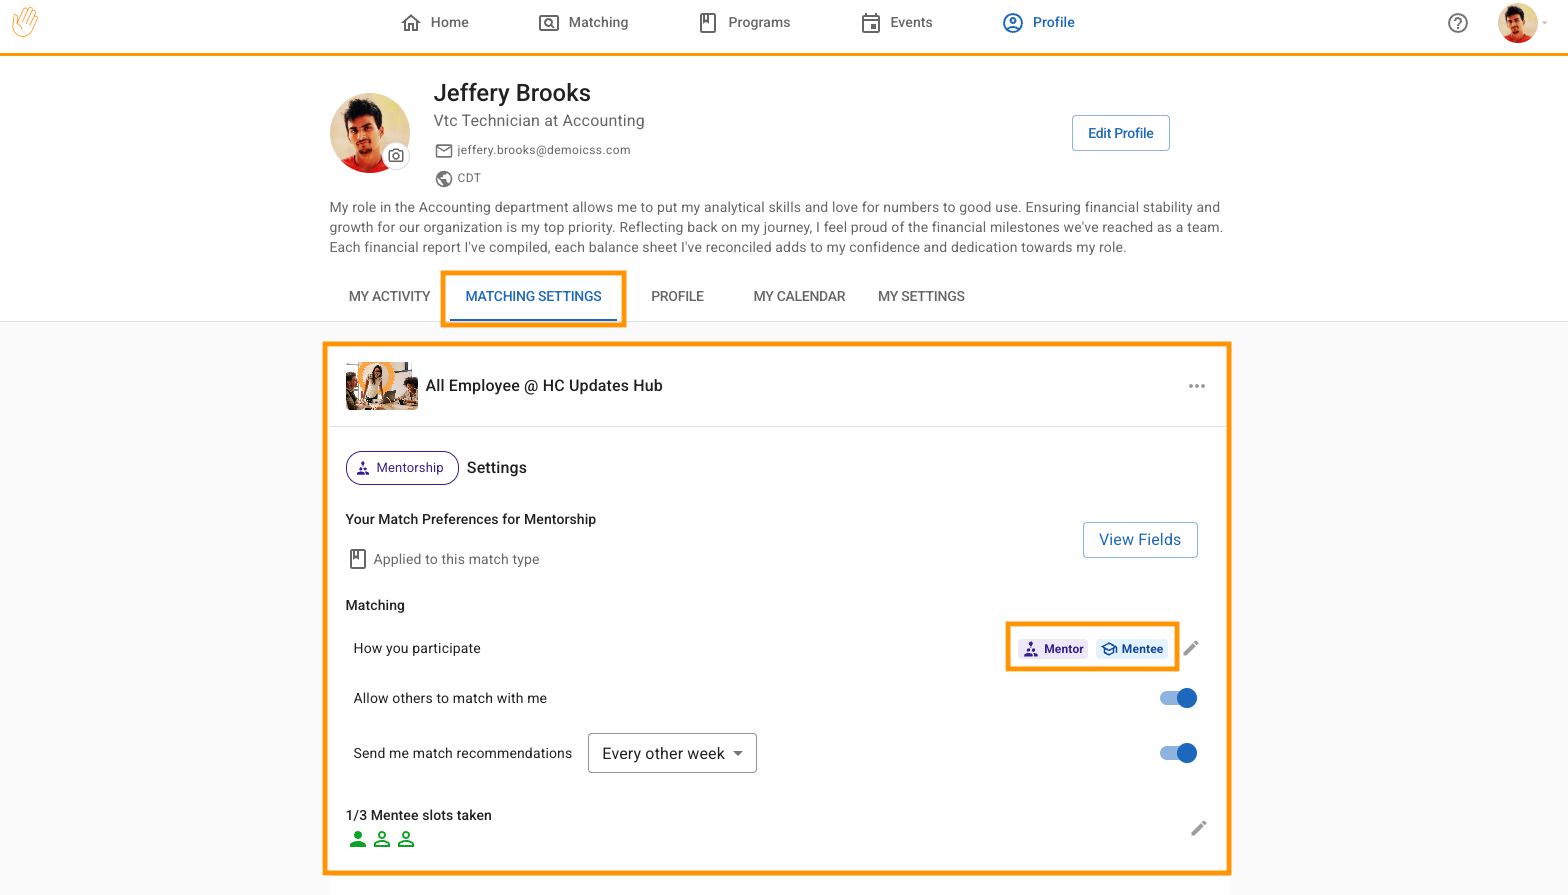
Task: Click the timezone globe icon
Action: pos(444,179)
